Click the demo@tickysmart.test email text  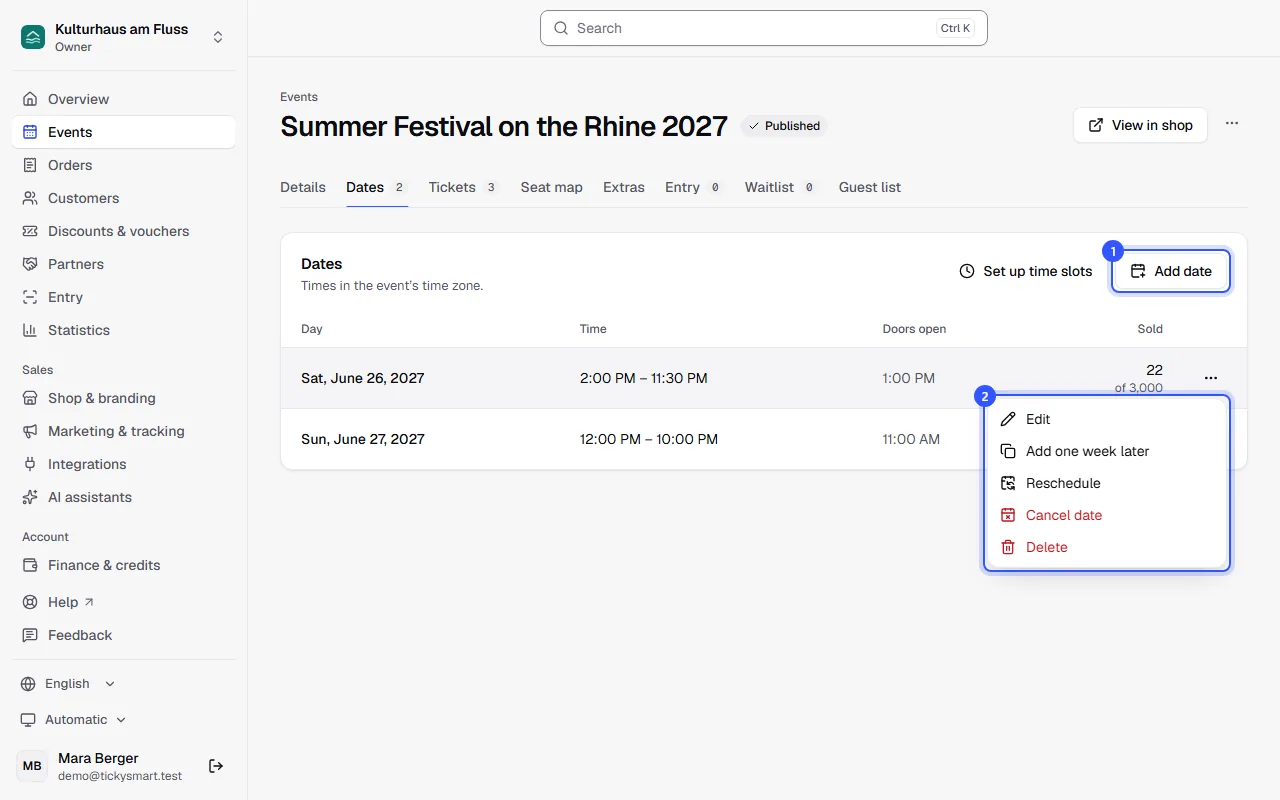click(x=120, y=776)
